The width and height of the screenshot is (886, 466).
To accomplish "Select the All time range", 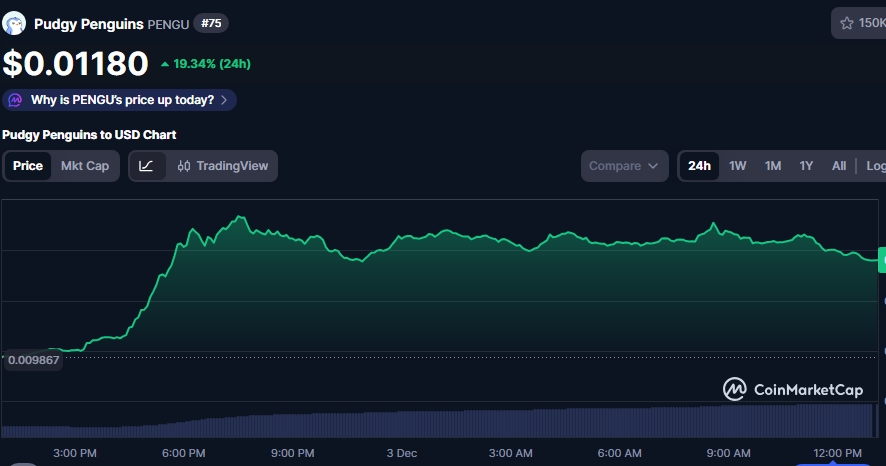I will pyautogui.click(x=839, y=166).
